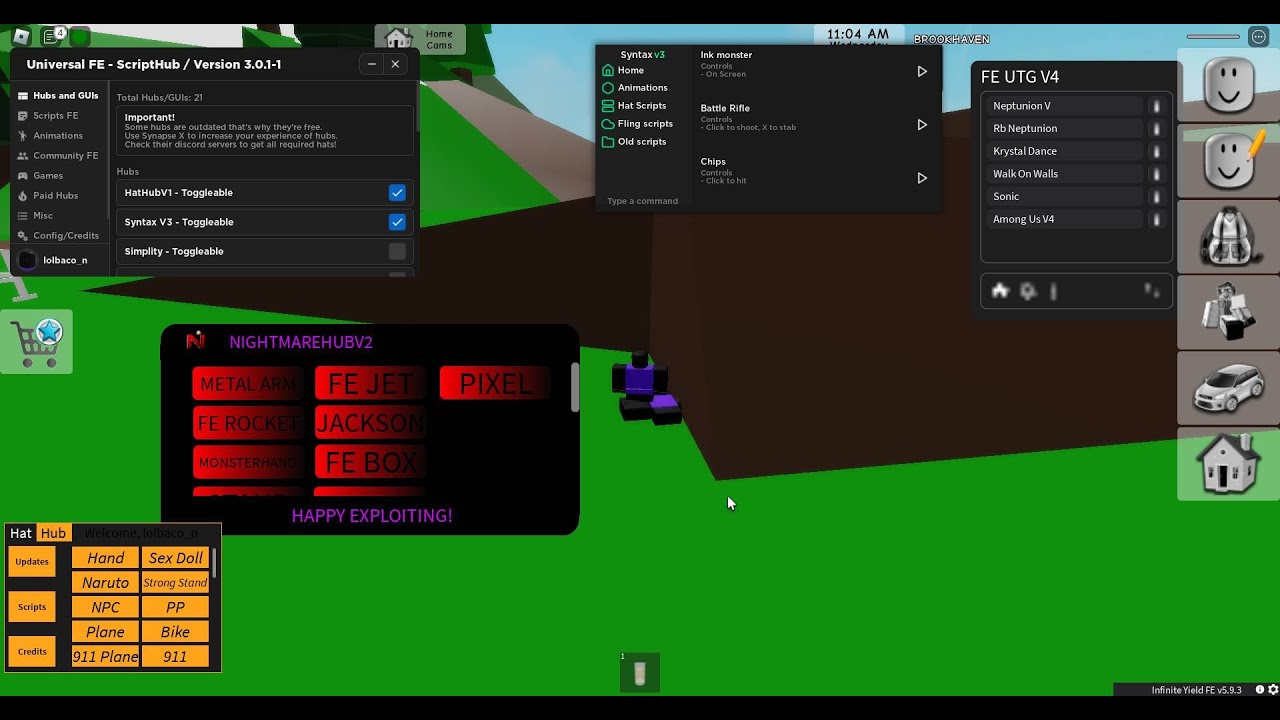The width and height of the screenshot is (1280, 720).
Task: Run the Battle Rifle script play arrow
Action: pyautogui.click(x=922, y=125)
